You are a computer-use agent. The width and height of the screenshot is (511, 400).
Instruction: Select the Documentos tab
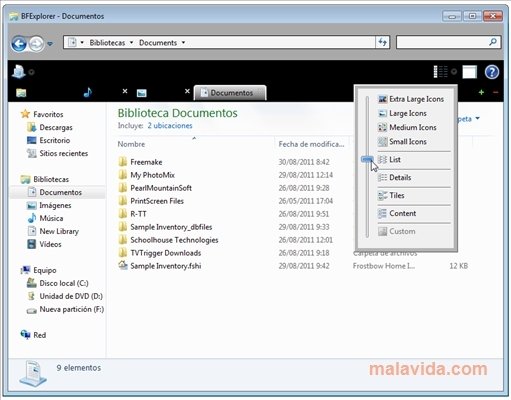(230, 93)
